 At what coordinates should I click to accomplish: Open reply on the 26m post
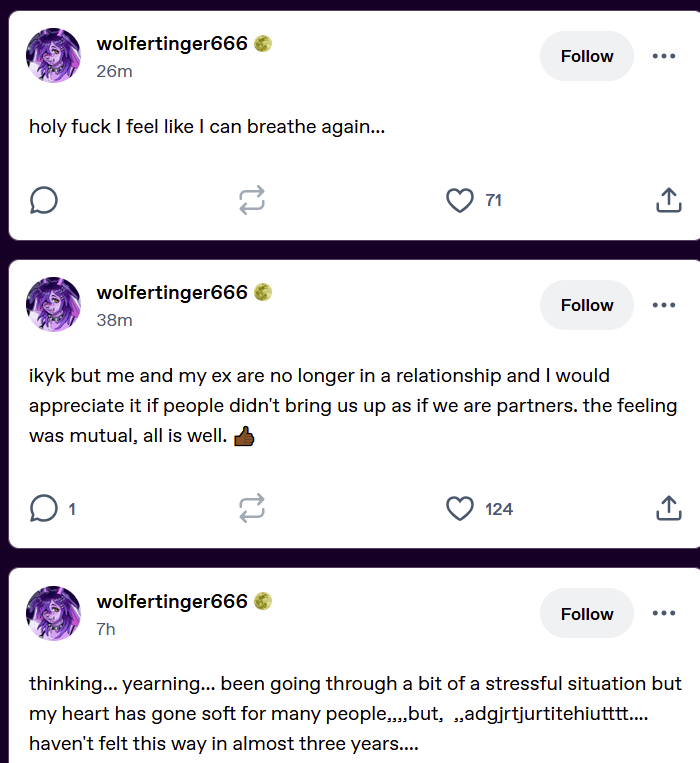coord(44,200)
